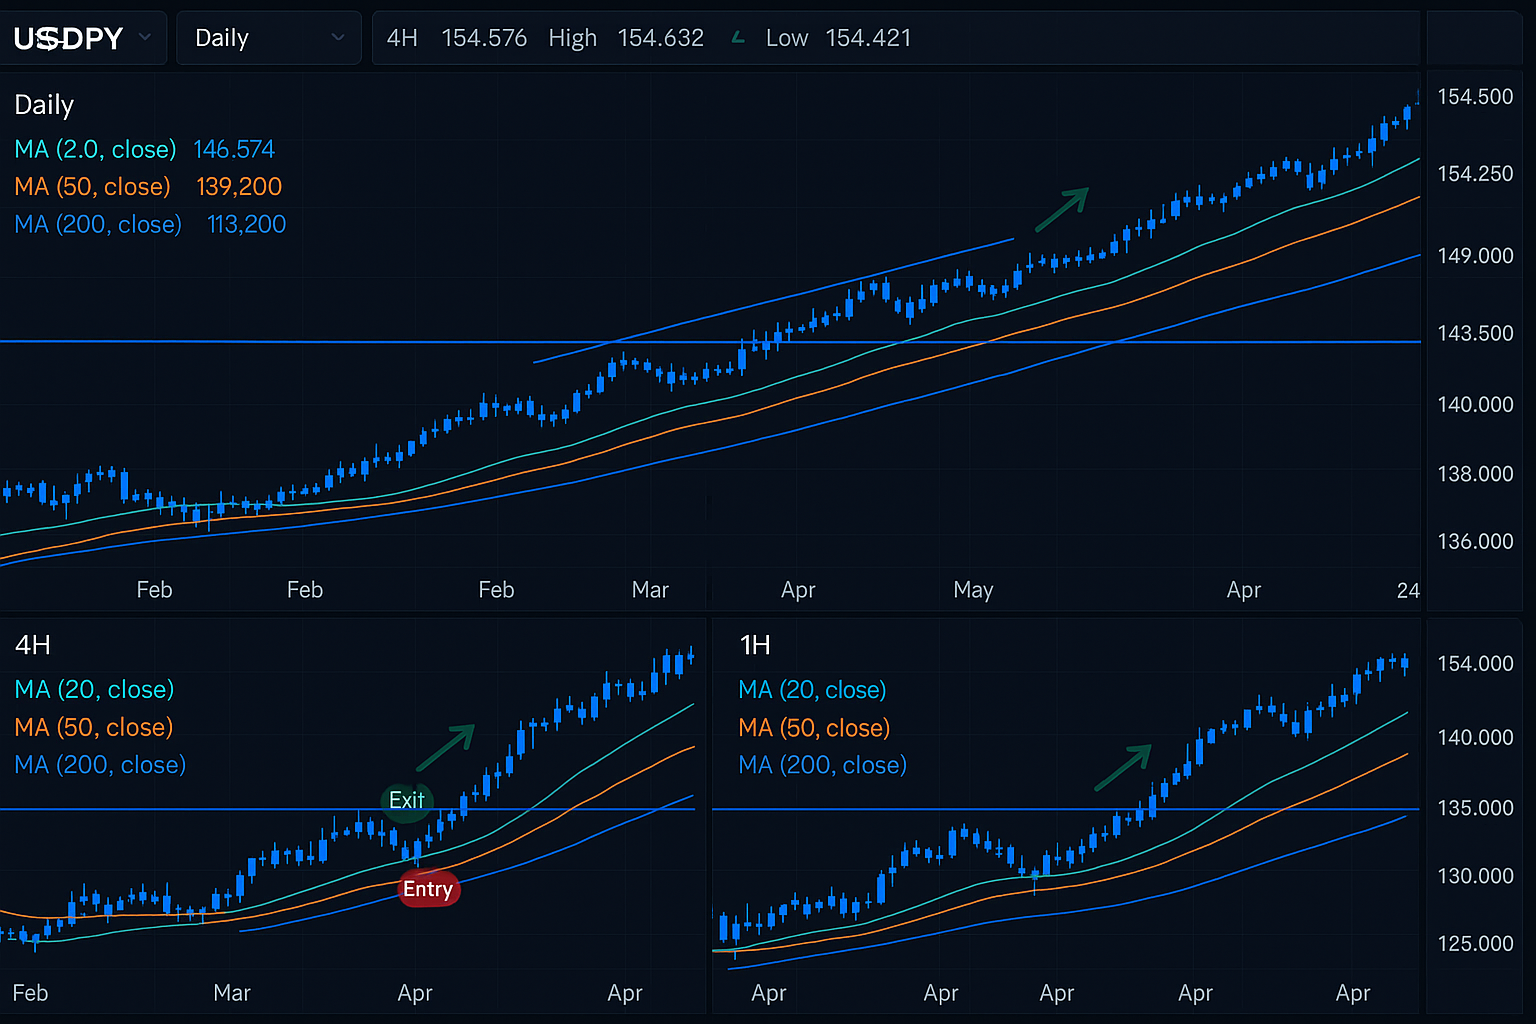Screen dimensions: 1536x1024
Task: Click the May label on Daily time axis
Action: pos(973,590)
